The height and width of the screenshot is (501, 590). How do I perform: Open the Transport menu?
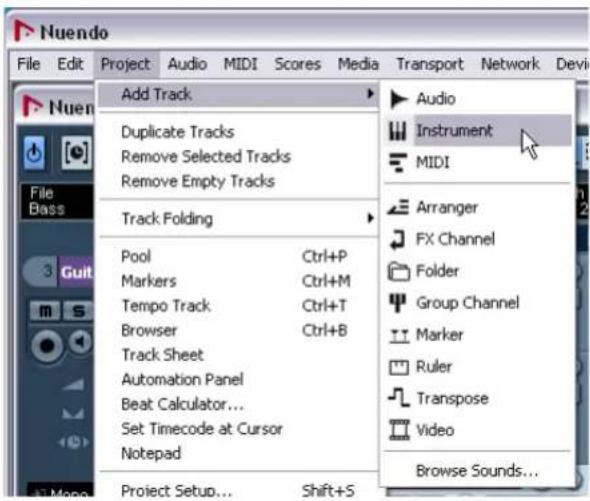click(x=430, y=64)
